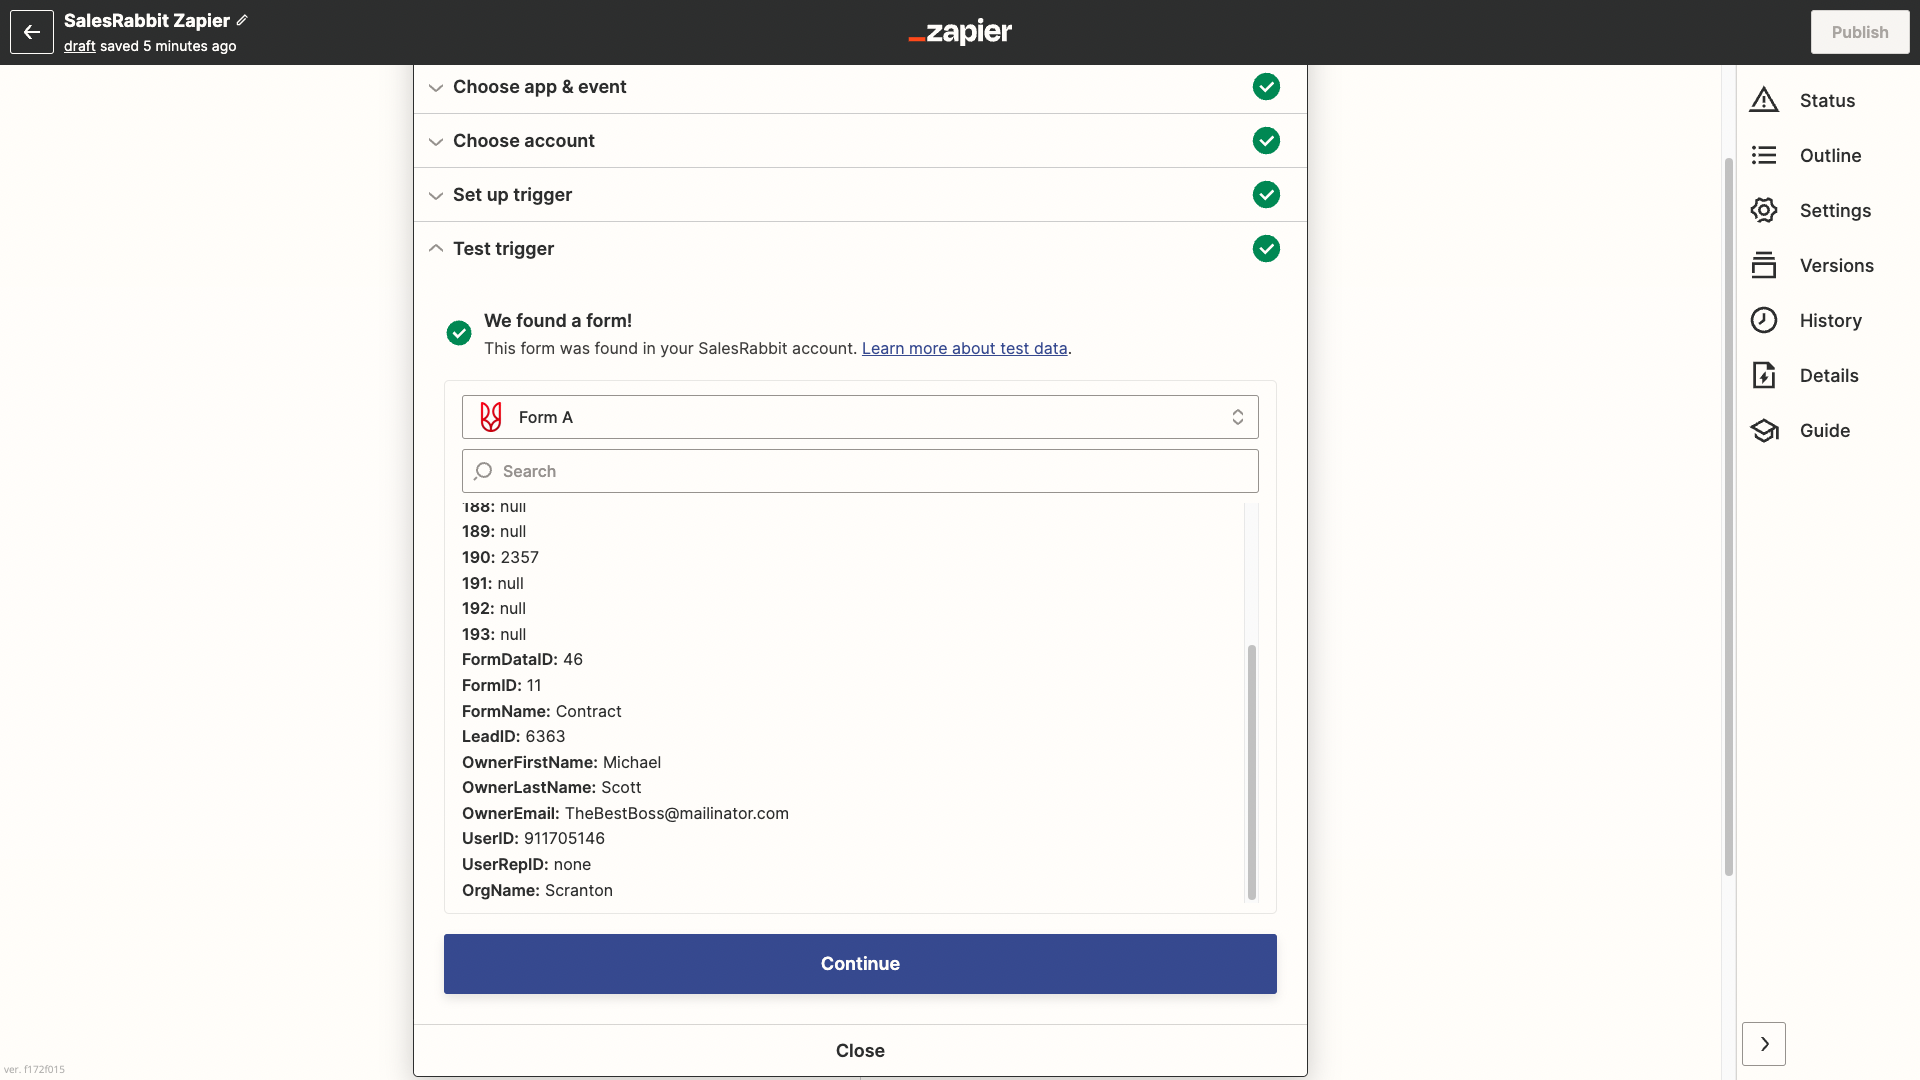Collapse the right sidebar with chevron button

[1764, 1044]
